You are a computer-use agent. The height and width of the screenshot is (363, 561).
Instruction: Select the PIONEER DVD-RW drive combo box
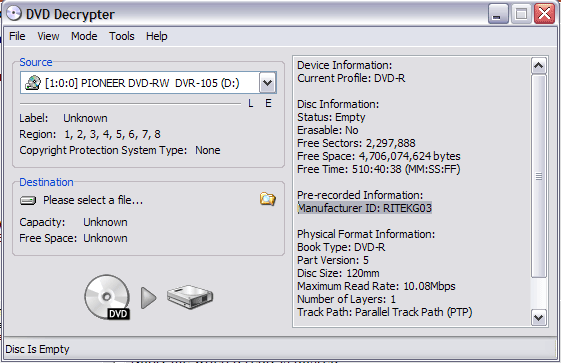(x=148, y=83)
